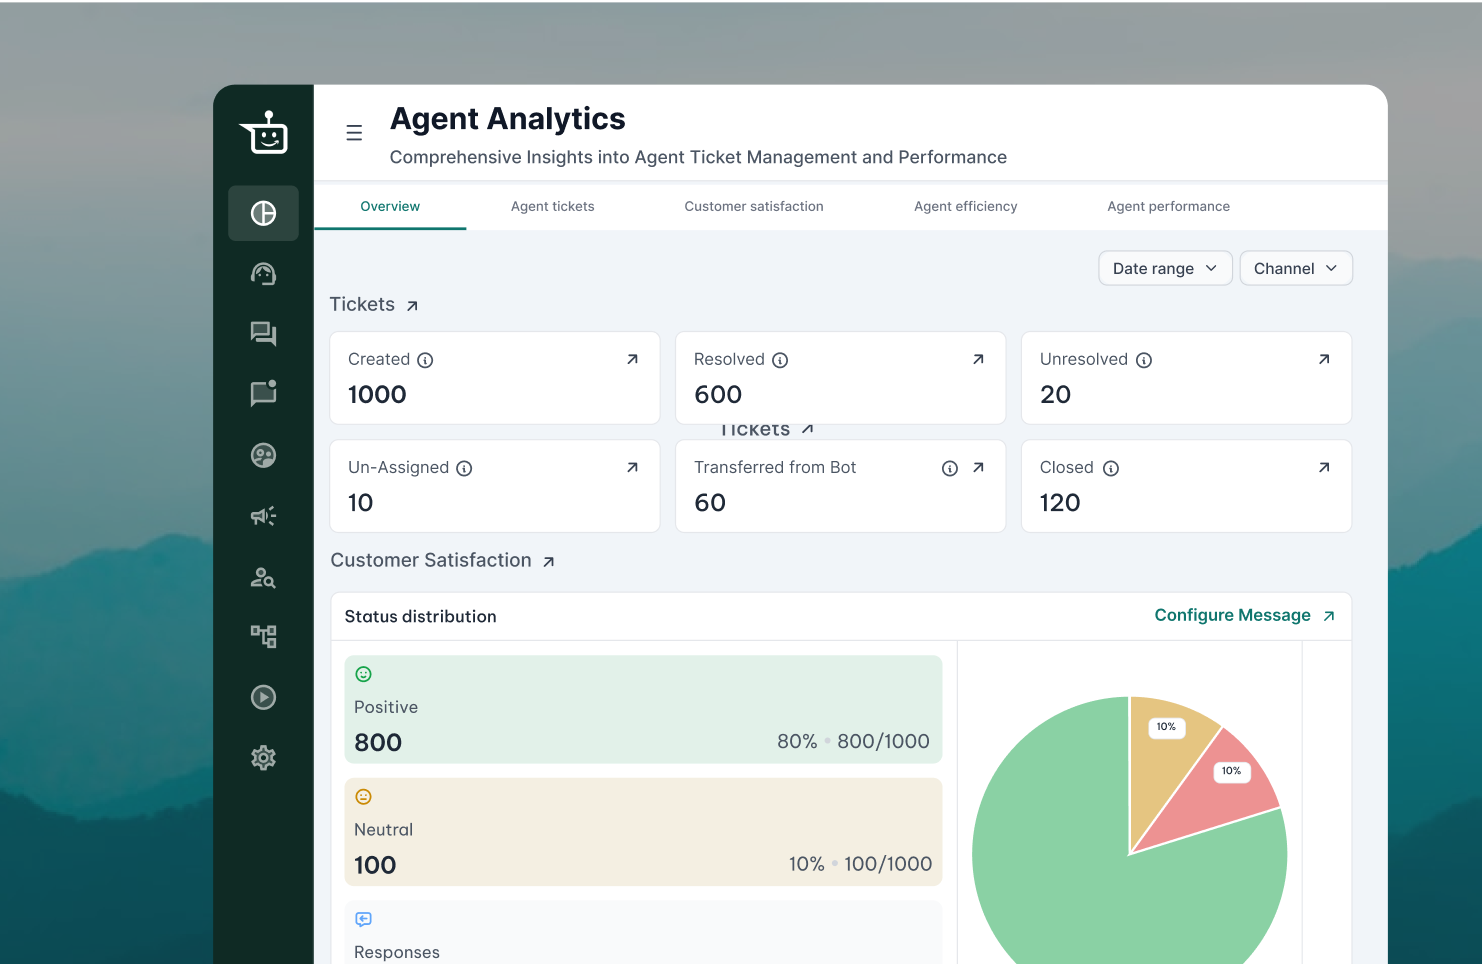Open the conversations chat bubbles sidebar icon
The image size is (1482, 964).
coord(263,334)
